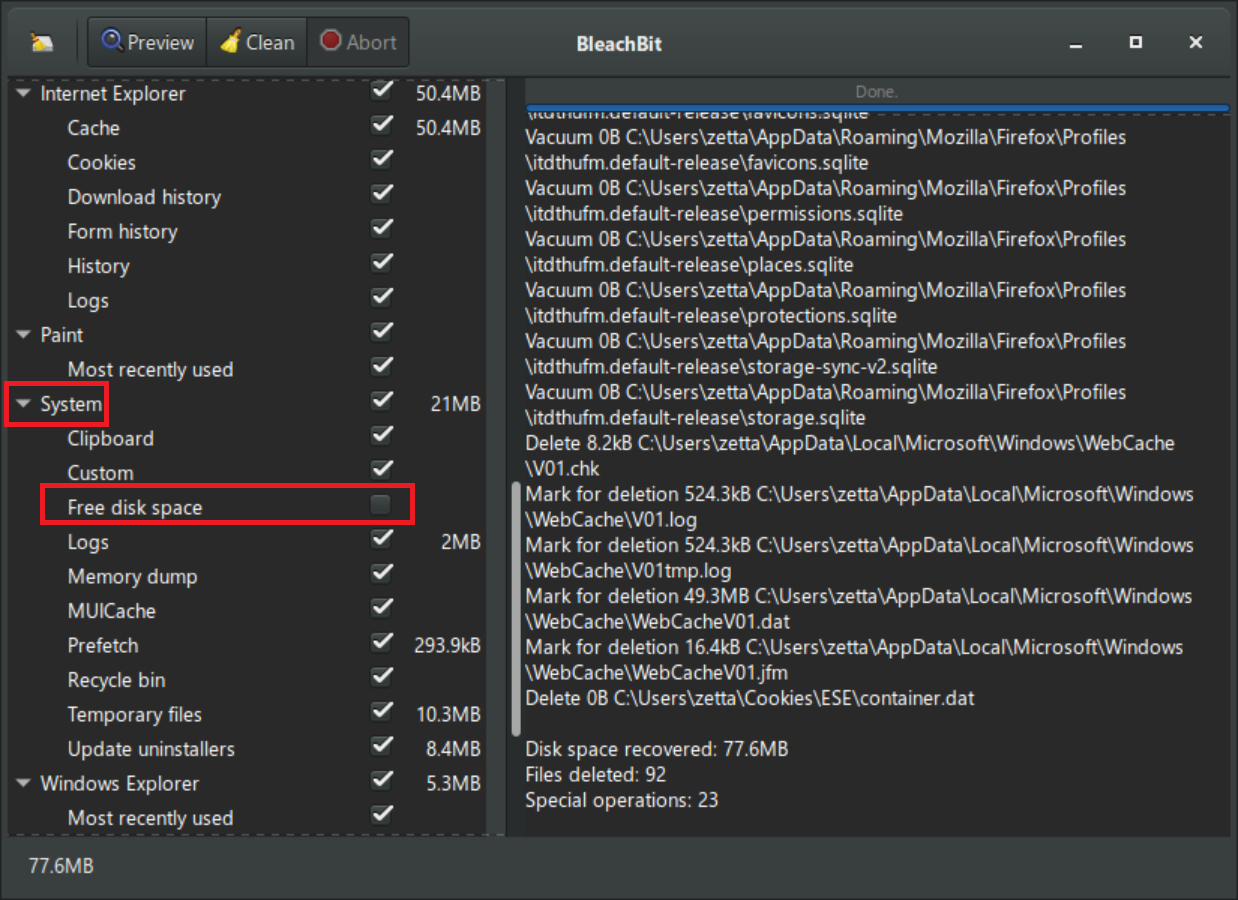Click the 50.4MB size of Internet Explorer row
Viewport: 1238px width, 900px height.
(448, 94)
